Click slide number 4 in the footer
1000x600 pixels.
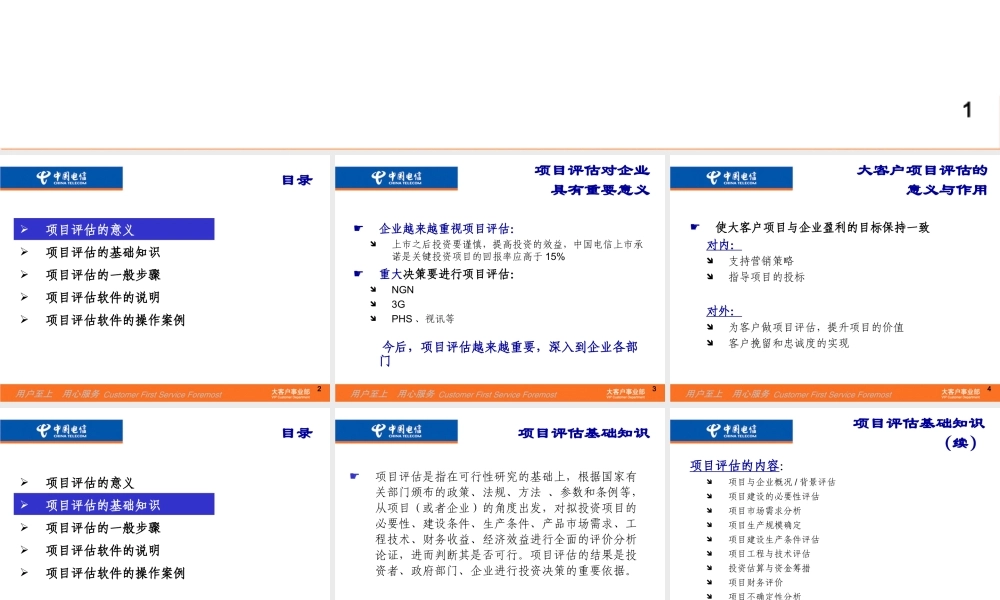[x=989, y=389]
